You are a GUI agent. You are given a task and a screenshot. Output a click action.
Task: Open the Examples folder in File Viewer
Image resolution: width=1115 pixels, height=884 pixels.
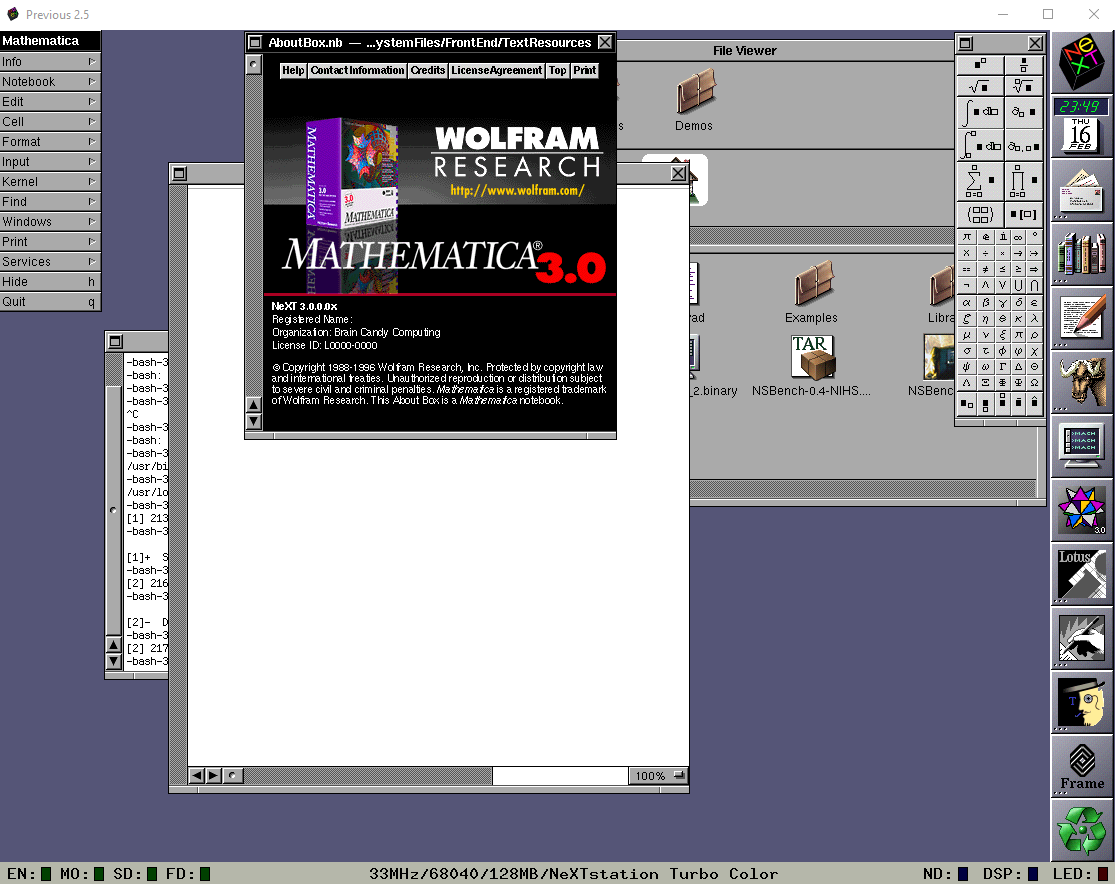(x=811, y=293)
